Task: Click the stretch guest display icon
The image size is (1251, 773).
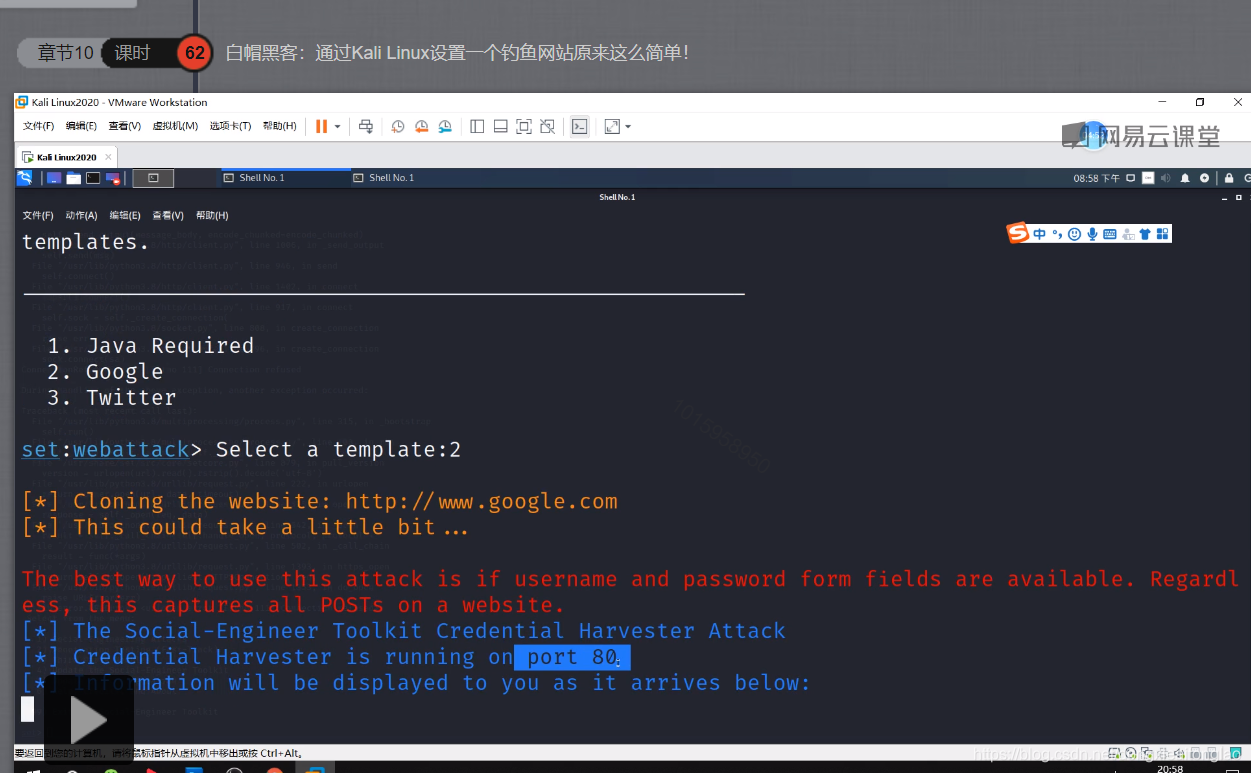Action: coord(611,127)
